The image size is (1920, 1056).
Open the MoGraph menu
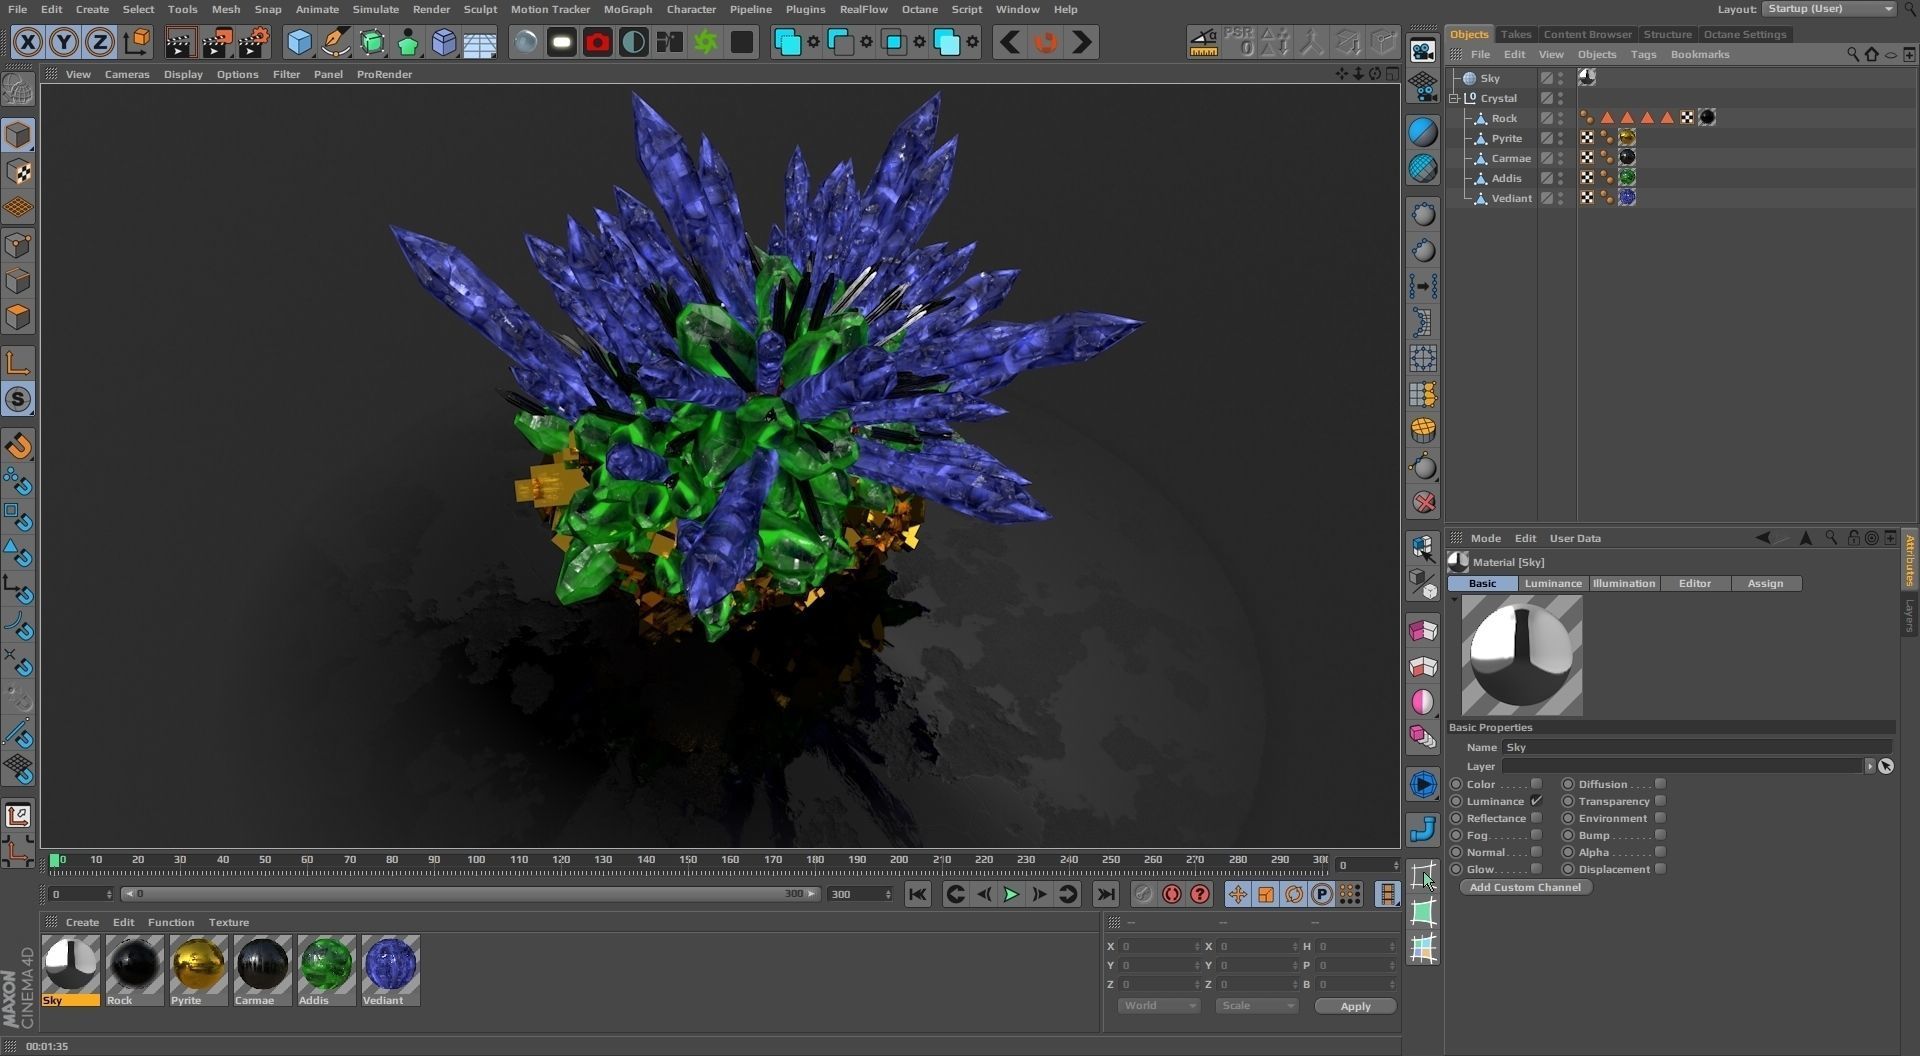628,9
